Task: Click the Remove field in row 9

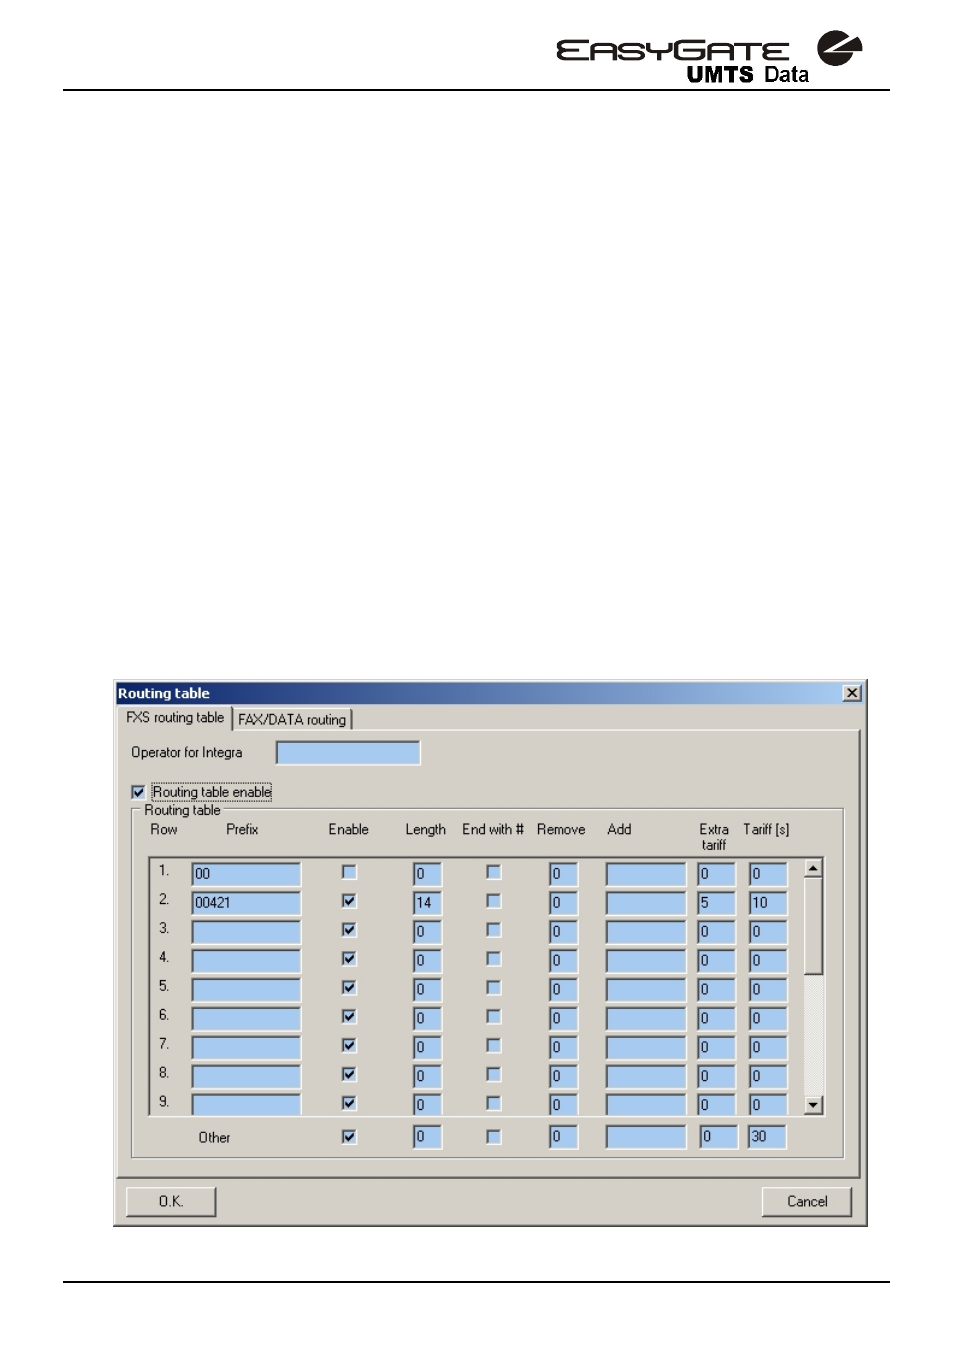Action: [x=563, y=1104]
